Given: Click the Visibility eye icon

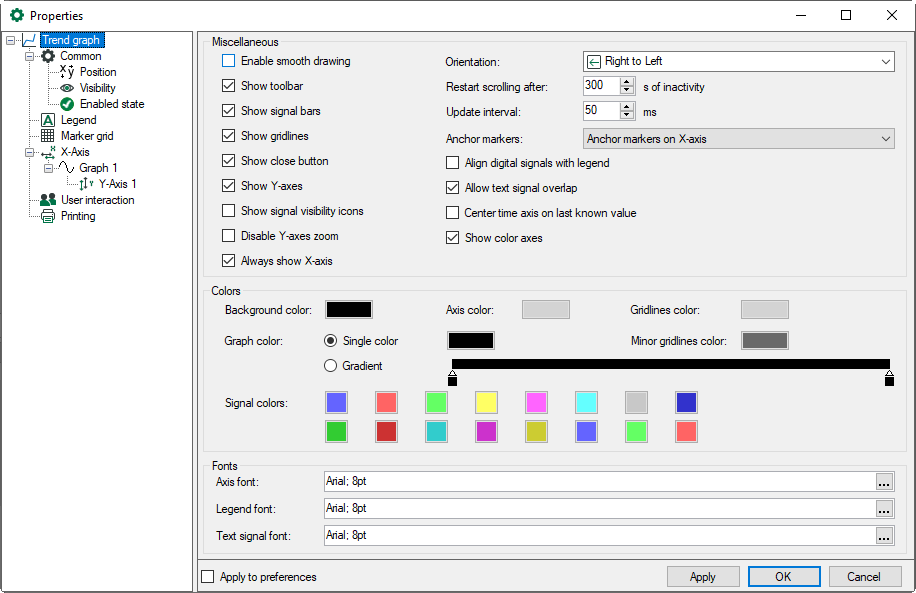Looking at the screenshot, I should 67,88.
